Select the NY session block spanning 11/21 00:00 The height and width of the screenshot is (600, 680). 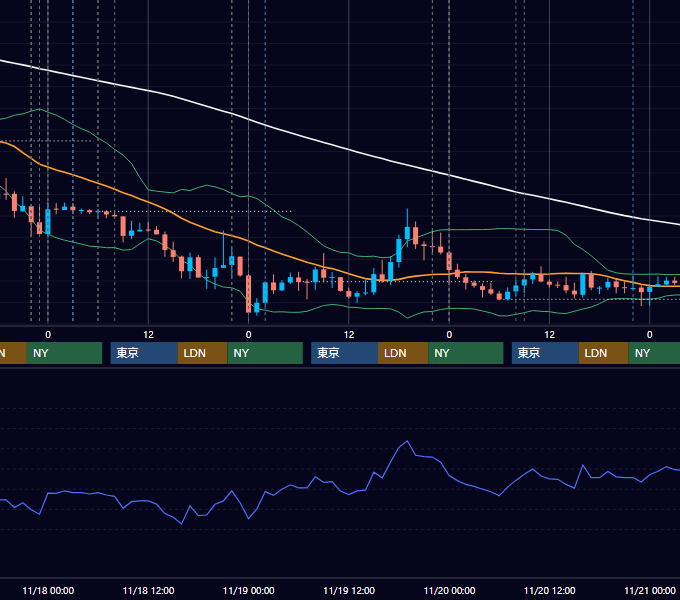[x=654, y=353]
